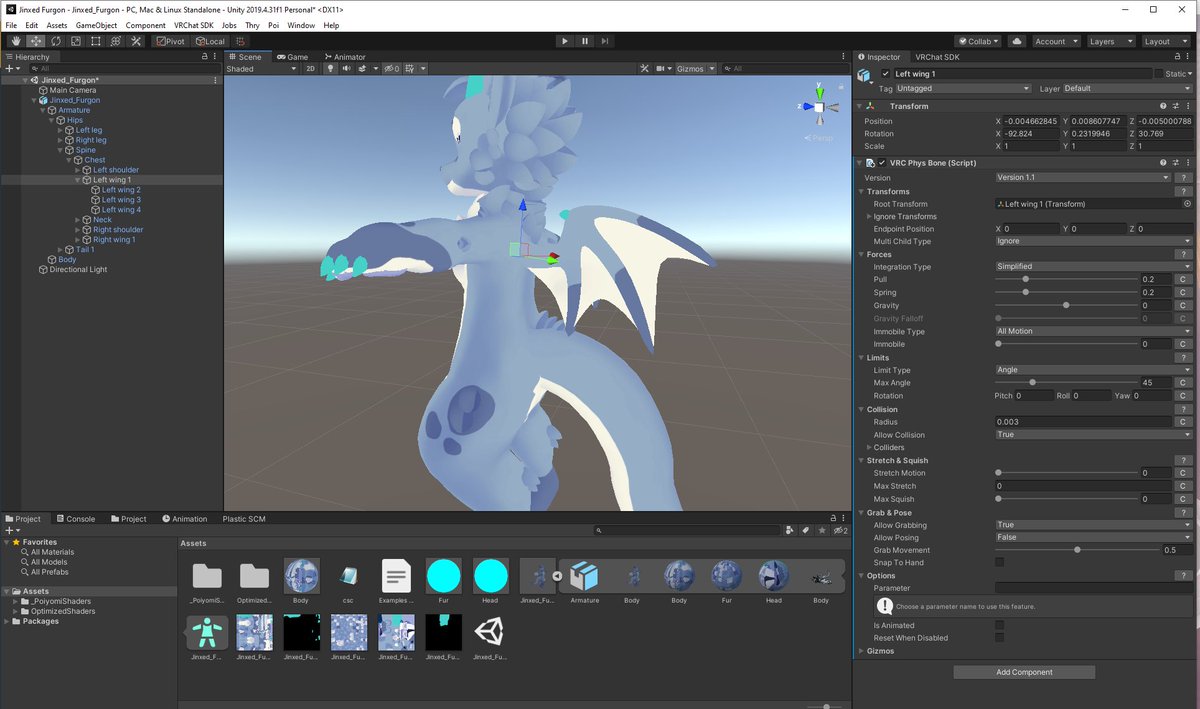Toggle scene lighting icon
Screen dimensions: 1200x709
(x=328, y=69)
